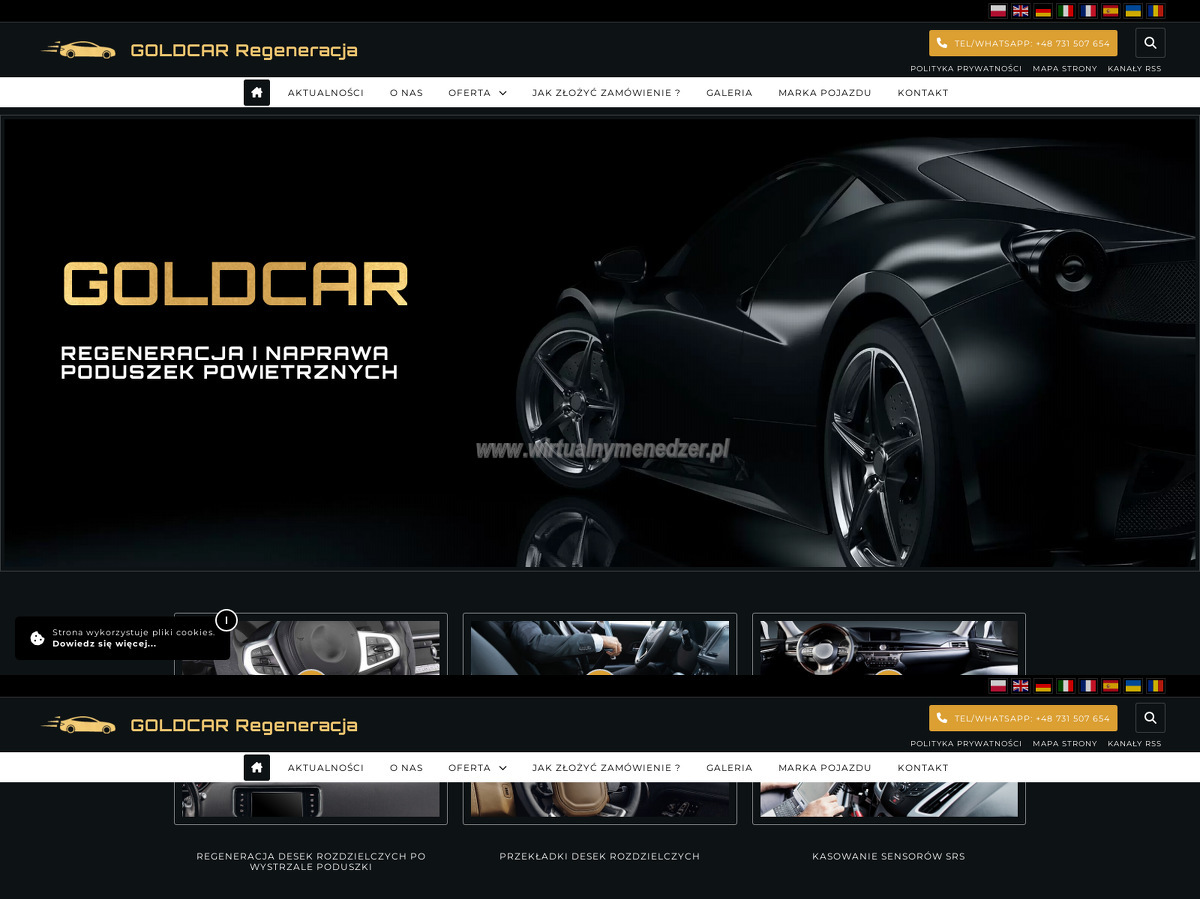Open 'Kasowanie sensorów SRS' link
Image resolution: width=1200 pixels, height=899 pixels.
click(889, 856)
